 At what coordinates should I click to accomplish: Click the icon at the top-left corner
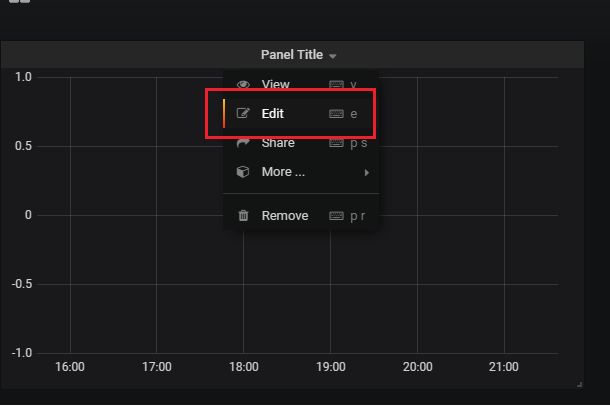click(x=18, y=2)
